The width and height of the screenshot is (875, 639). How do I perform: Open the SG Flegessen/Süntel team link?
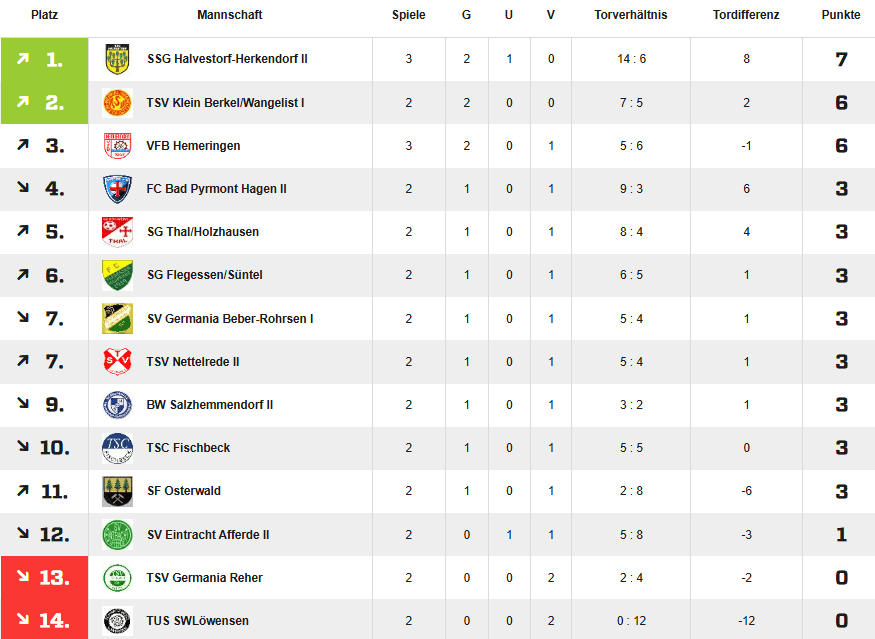[x=204, y=275]
